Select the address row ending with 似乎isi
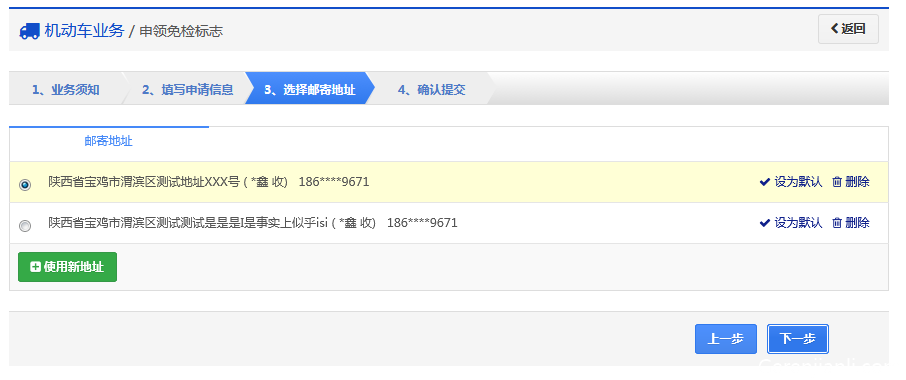The height and width of the screenshot is (380, 906). (x=448, y=223)
